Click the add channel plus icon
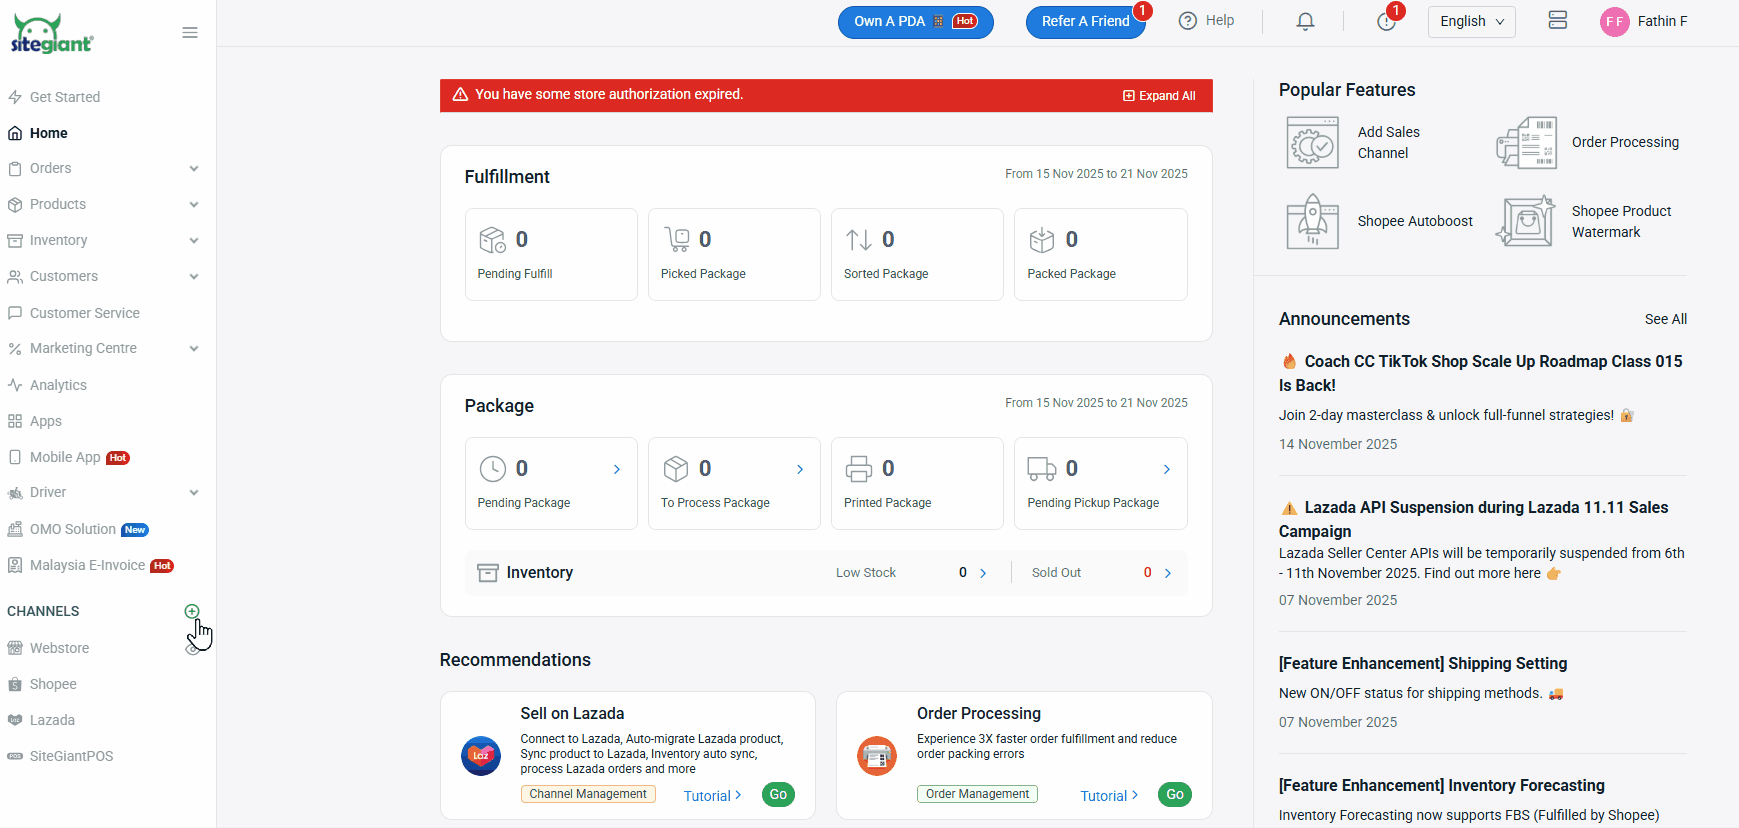1739x828 pixels. click(x=192, y=611)
